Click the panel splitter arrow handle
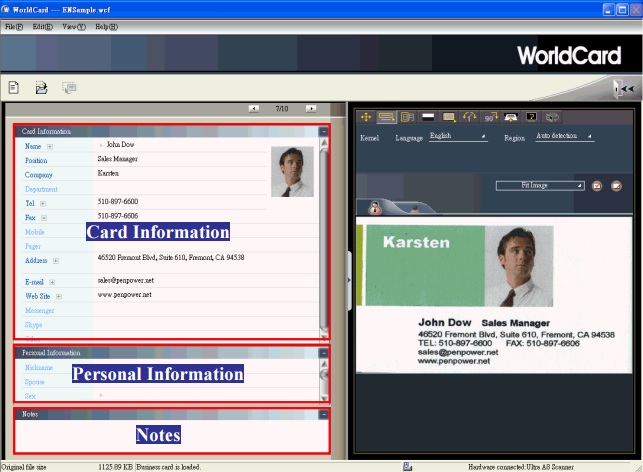 349,280
